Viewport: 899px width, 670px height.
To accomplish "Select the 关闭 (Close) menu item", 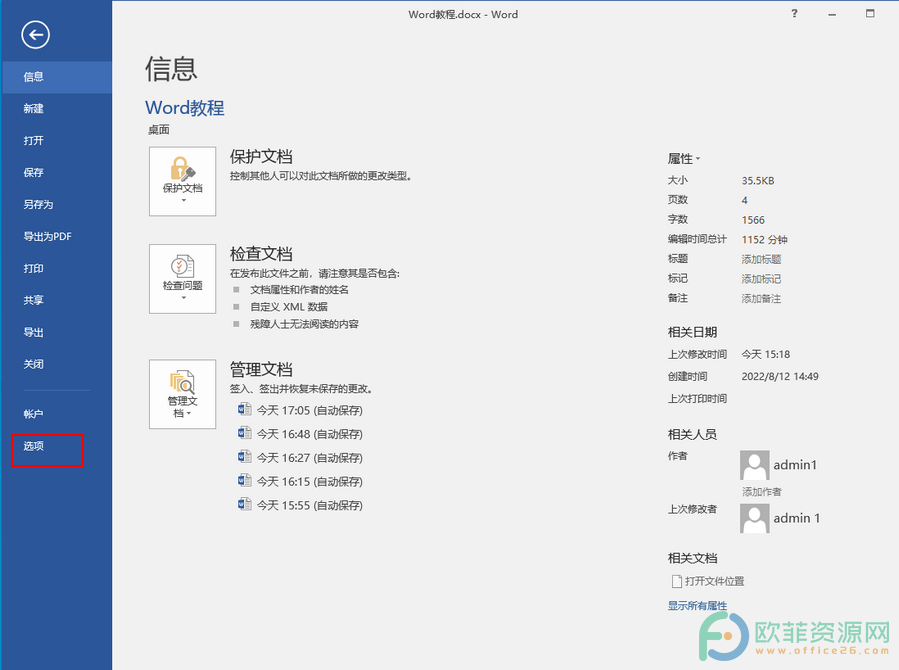I will pos(57,364).
